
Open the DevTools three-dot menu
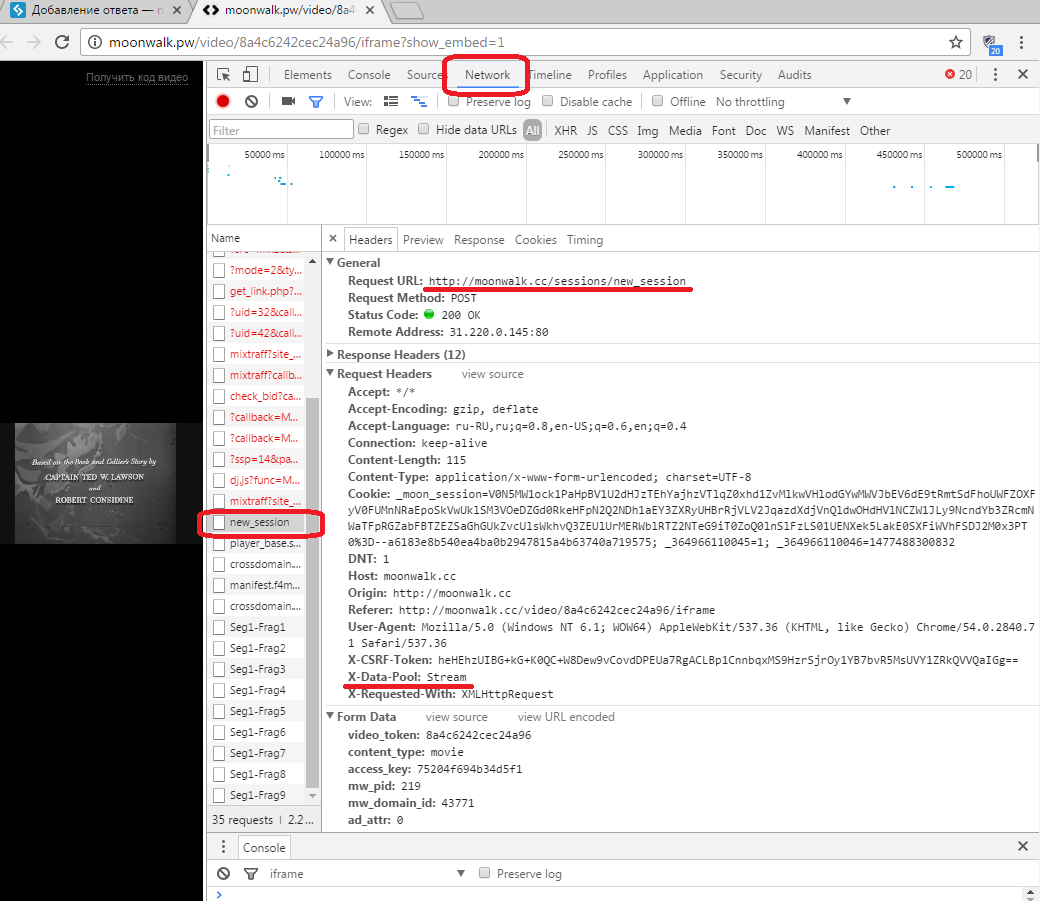pyautogui.click(x=995, y=75)
